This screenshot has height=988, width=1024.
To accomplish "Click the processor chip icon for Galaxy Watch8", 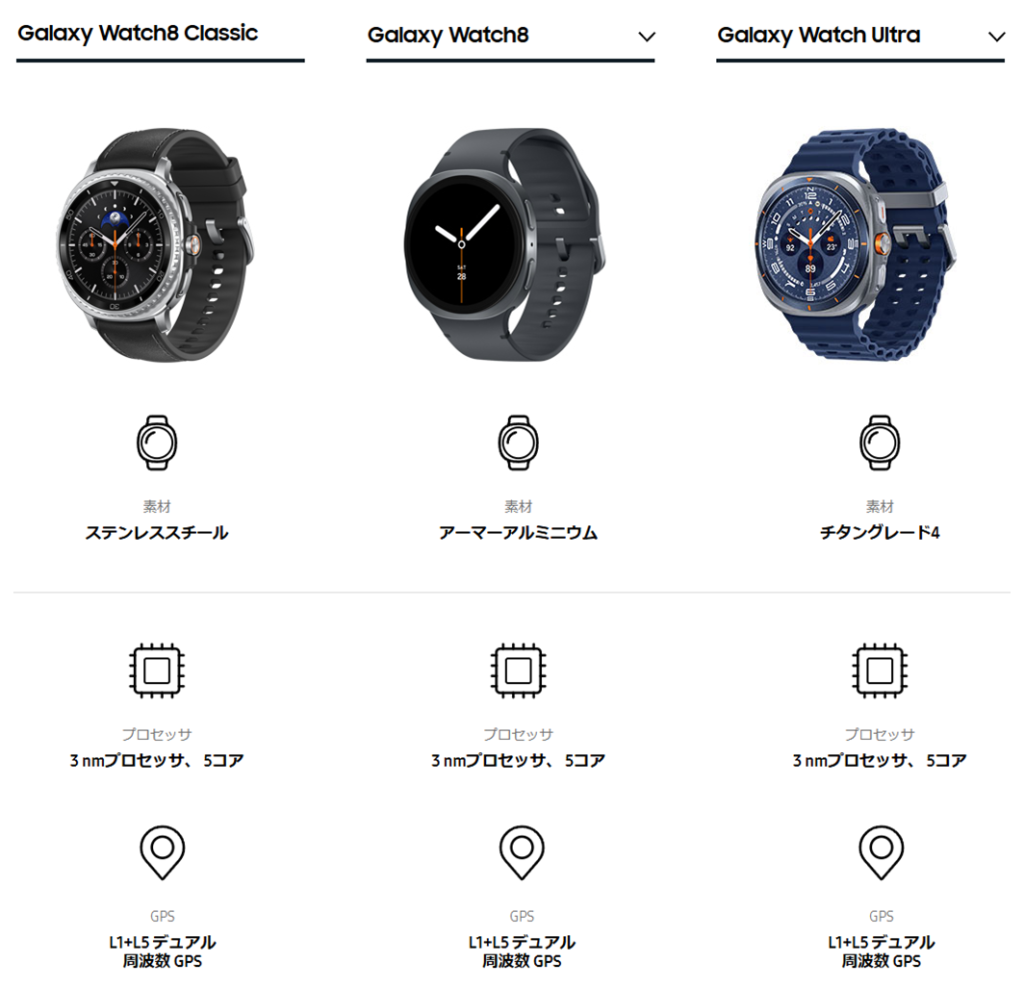I will [x=518, y=671].
